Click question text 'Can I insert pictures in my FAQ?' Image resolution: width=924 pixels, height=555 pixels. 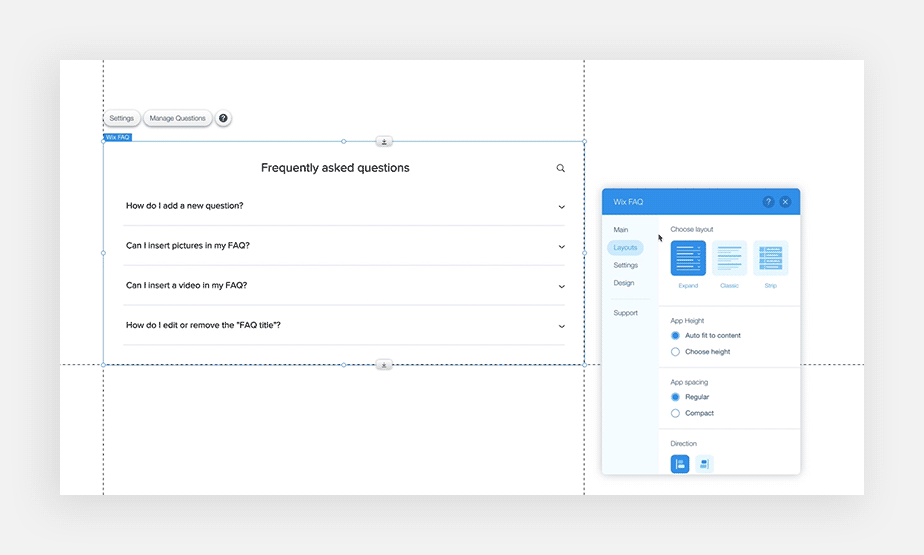pos(188,245)
